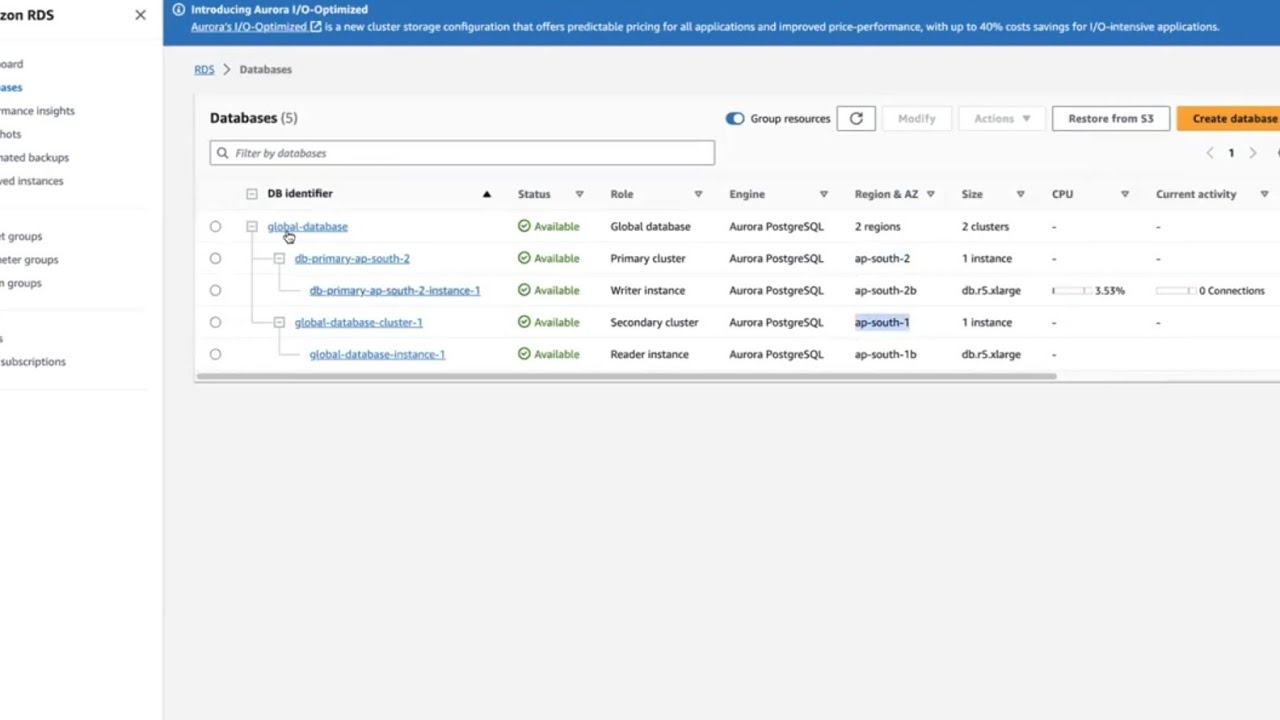Click the refresh icon button
The image size is (1280, 720).
click(856, 118)
